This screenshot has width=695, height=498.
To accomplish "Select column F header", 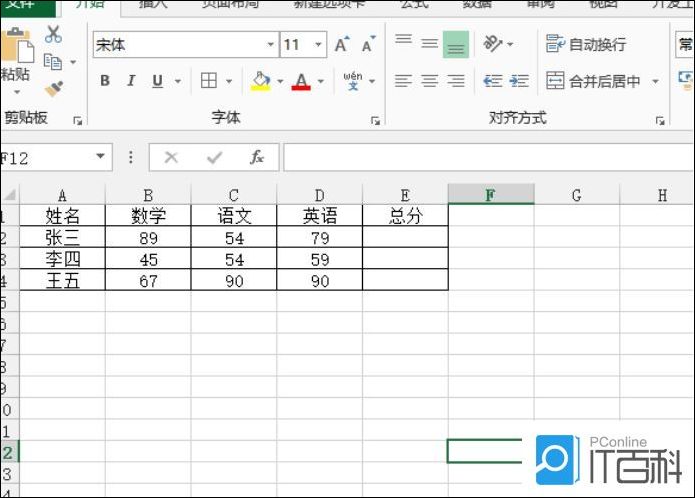I will point(491,195).
